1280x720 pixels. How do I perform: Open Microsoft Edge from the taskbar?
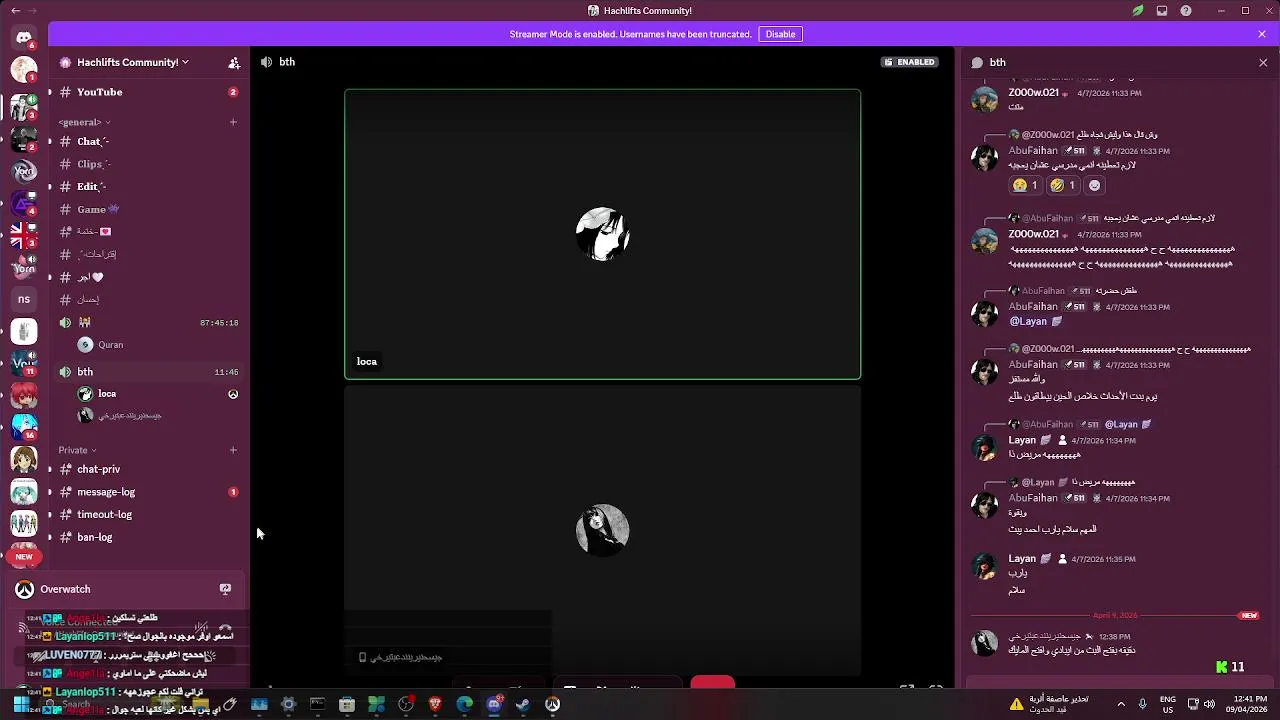click(x=465, y=705)
